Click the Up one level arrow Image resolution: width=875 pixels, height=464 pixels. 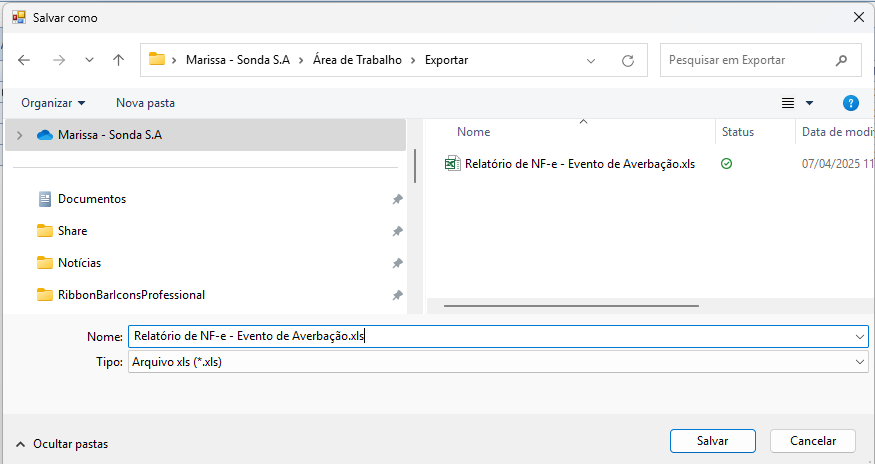point(118,60)
